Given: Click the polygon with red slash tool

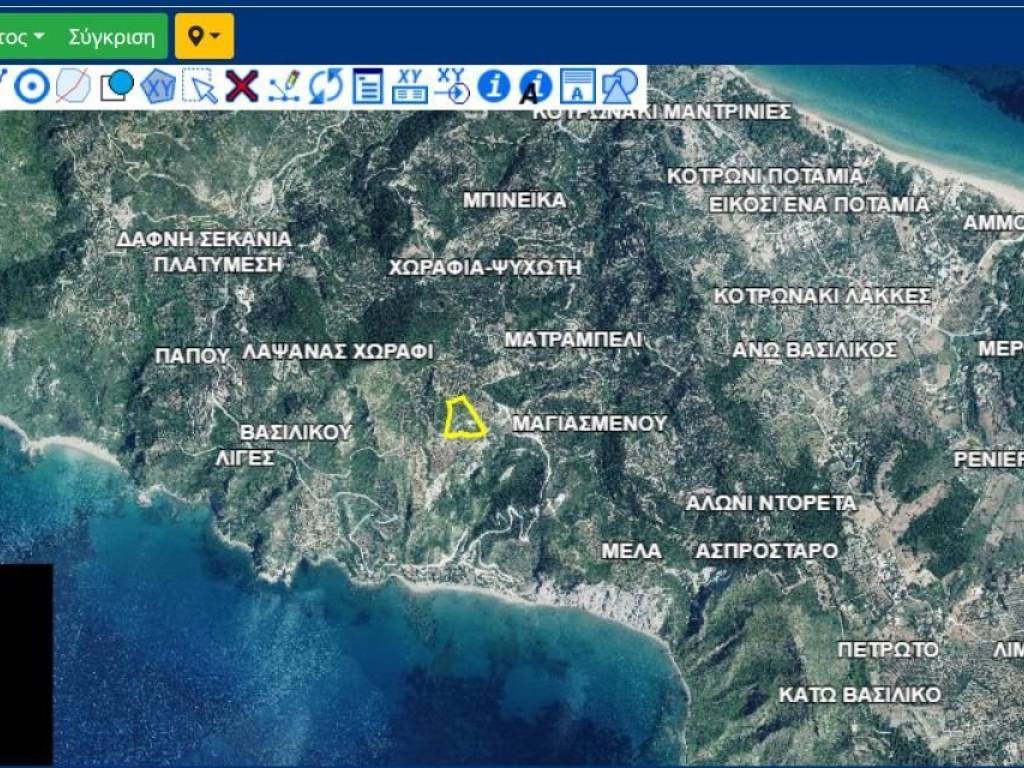Looking at the screenshot, I should 73,86.
